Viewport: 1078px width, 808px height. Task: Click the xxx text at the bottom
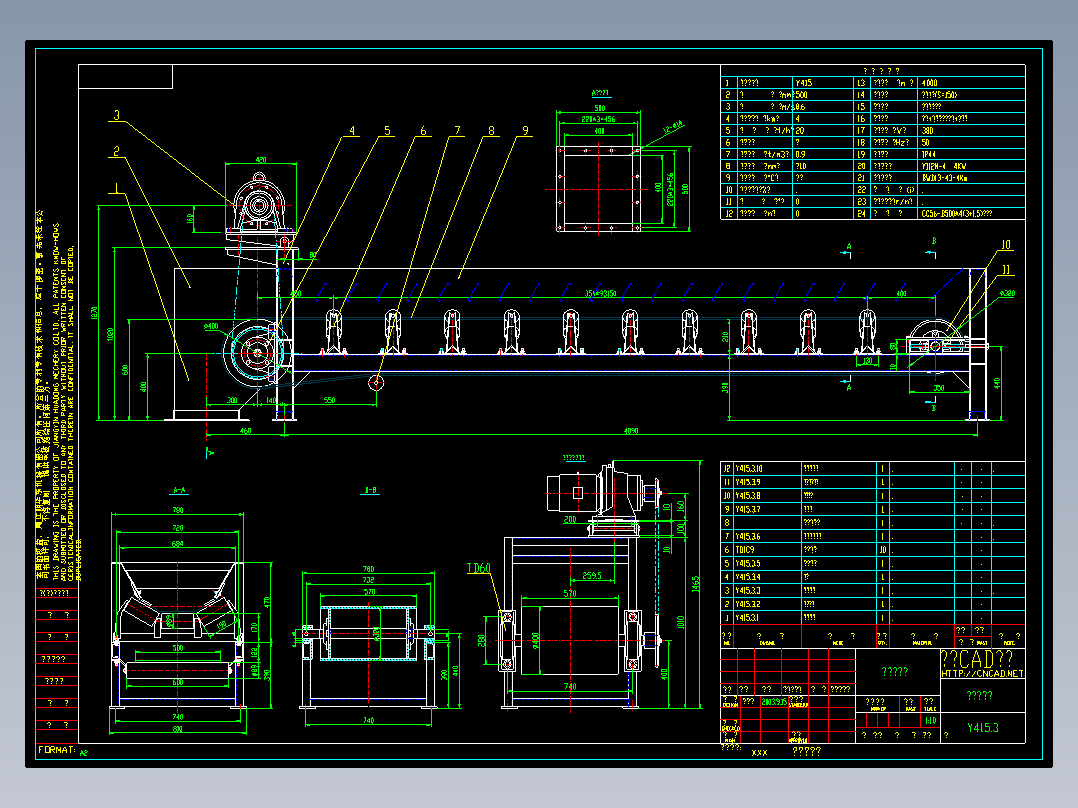759,753
